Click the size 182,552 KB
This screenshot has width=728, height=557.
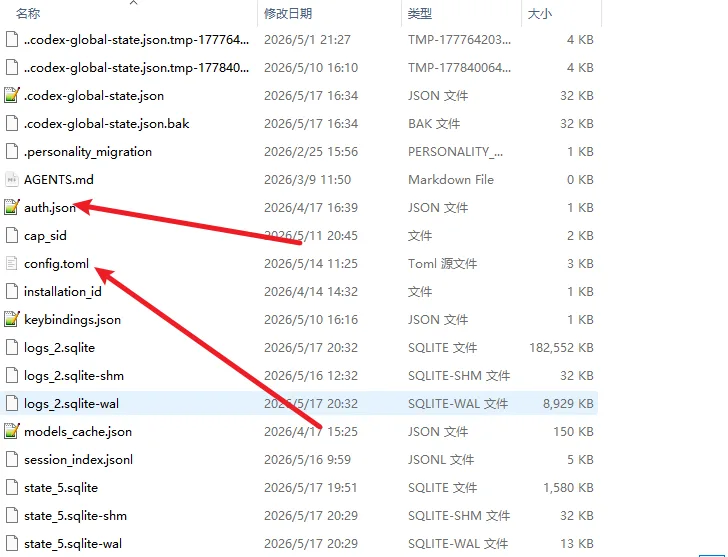pyautogui.click(x=561, y=348)
